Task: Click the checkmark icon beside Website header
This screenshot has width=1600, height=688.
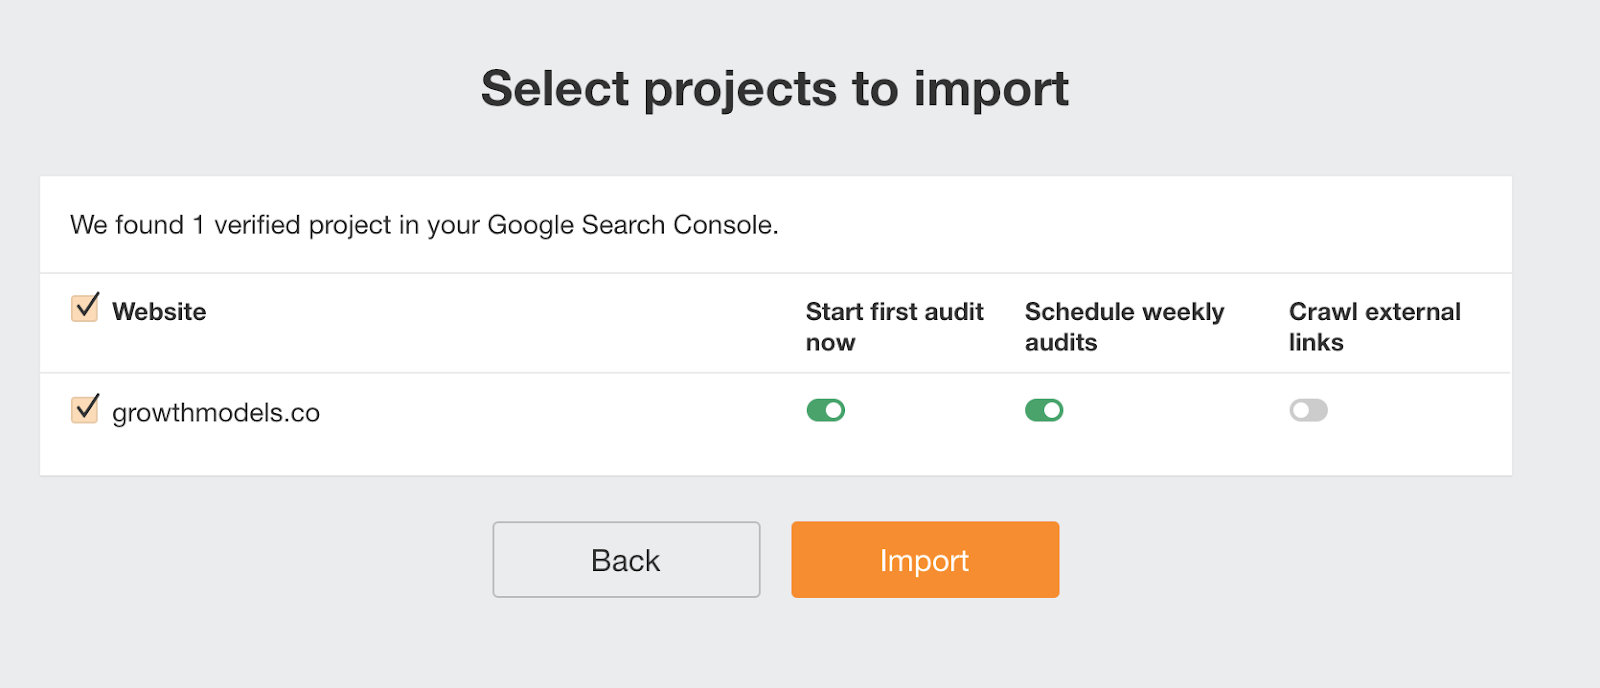Action: tap(87, 305)
